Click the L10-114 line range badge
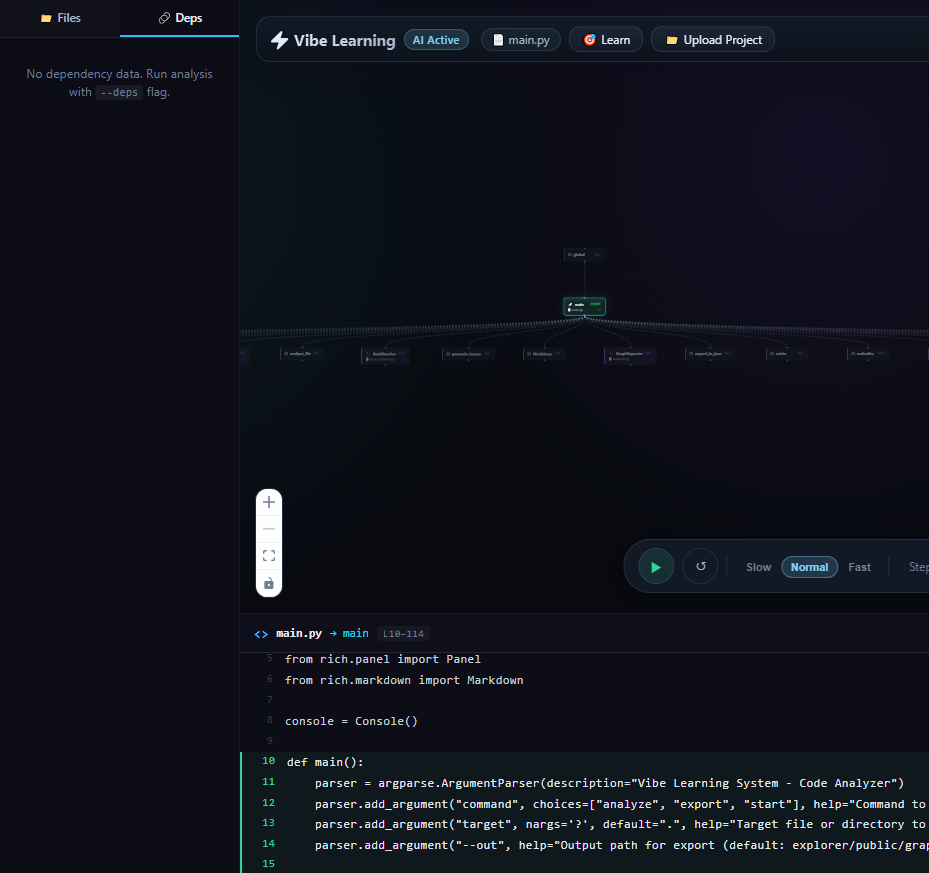Screen dimensions: 929x873 click(x=403, y=634)
